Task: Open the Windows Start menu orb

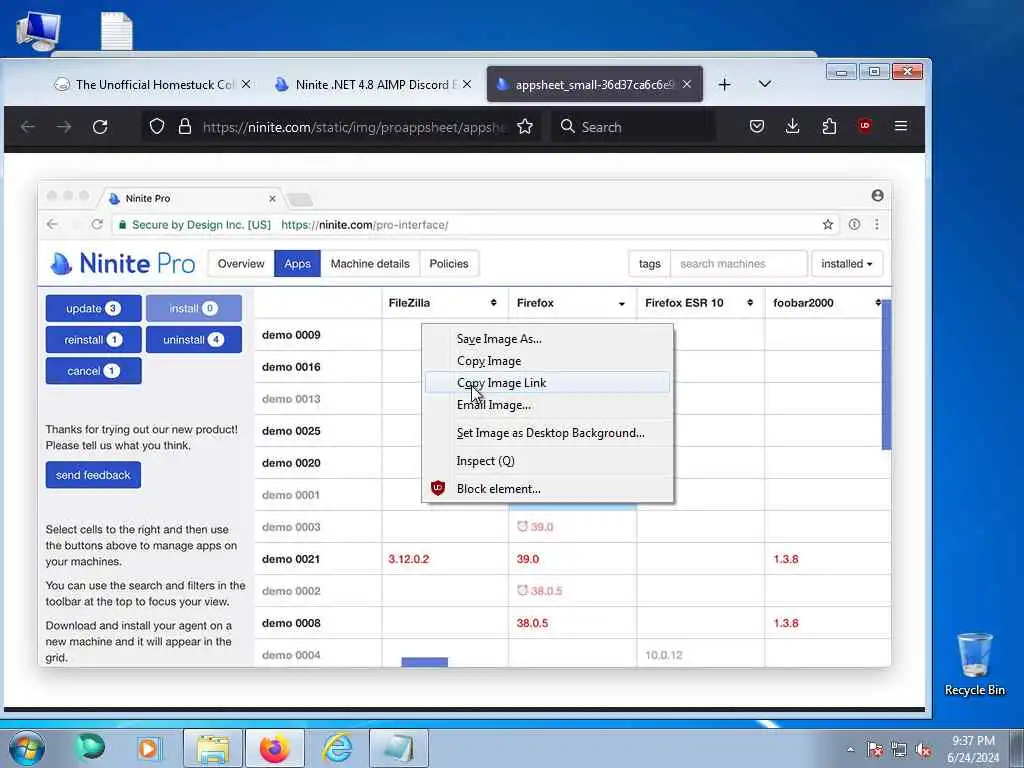Action: pos(27,748)
